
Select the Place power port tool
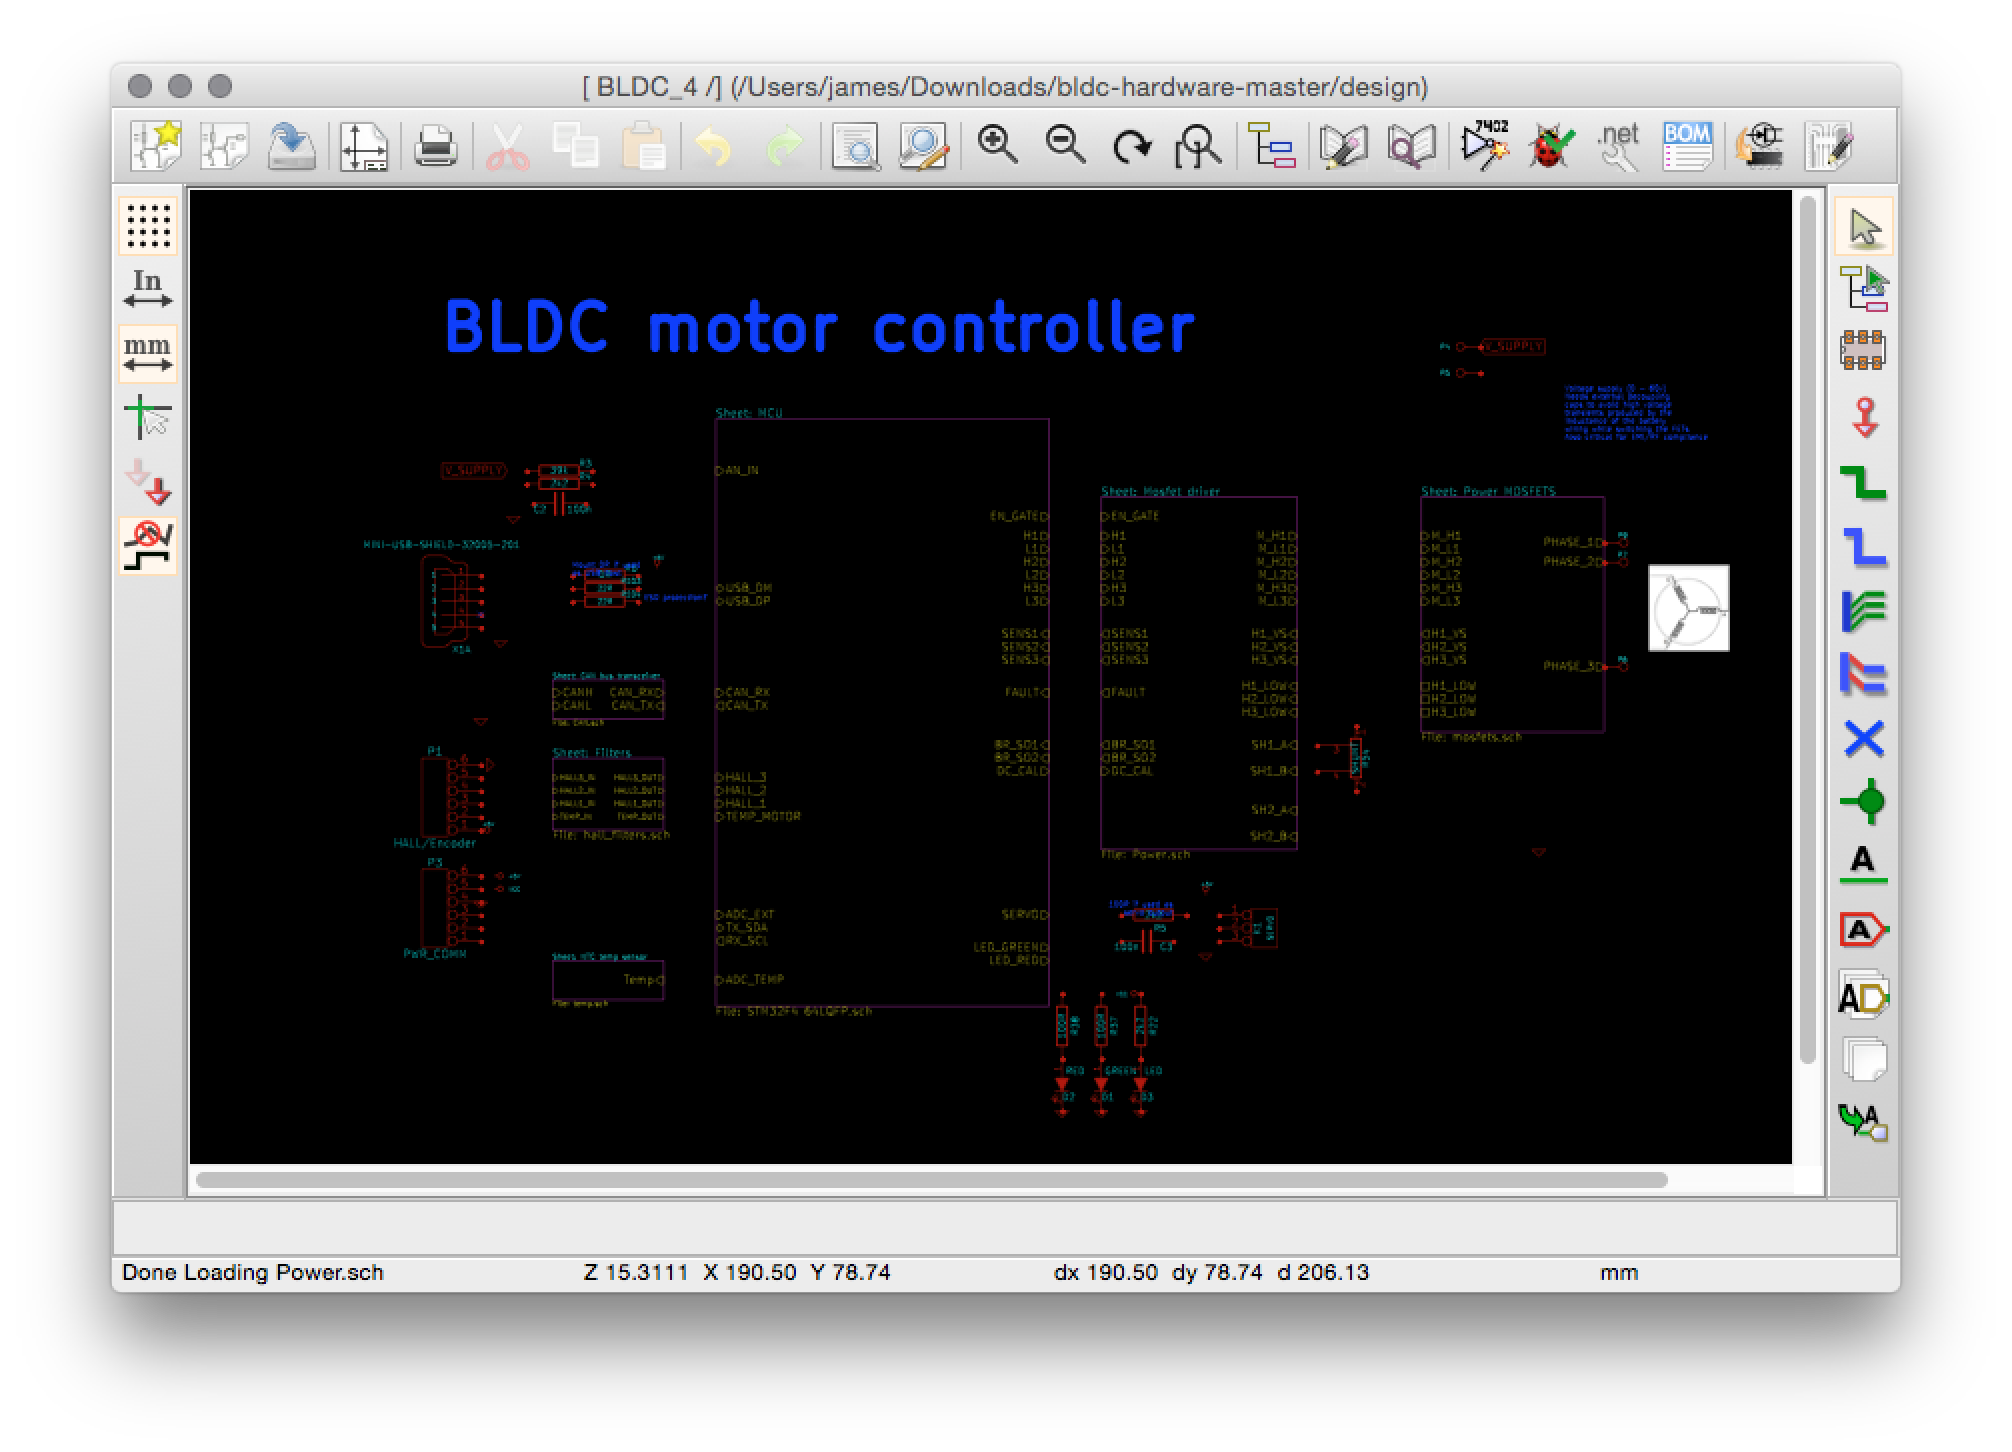tap(1864, 418)
